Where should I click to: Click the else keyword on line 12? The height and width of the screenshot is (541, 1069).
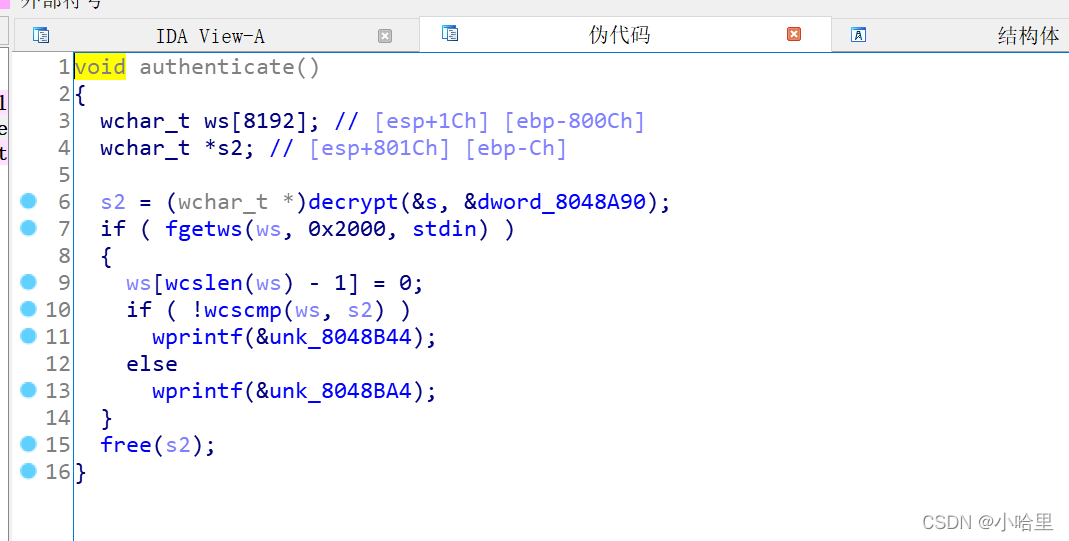coord(151,364)
